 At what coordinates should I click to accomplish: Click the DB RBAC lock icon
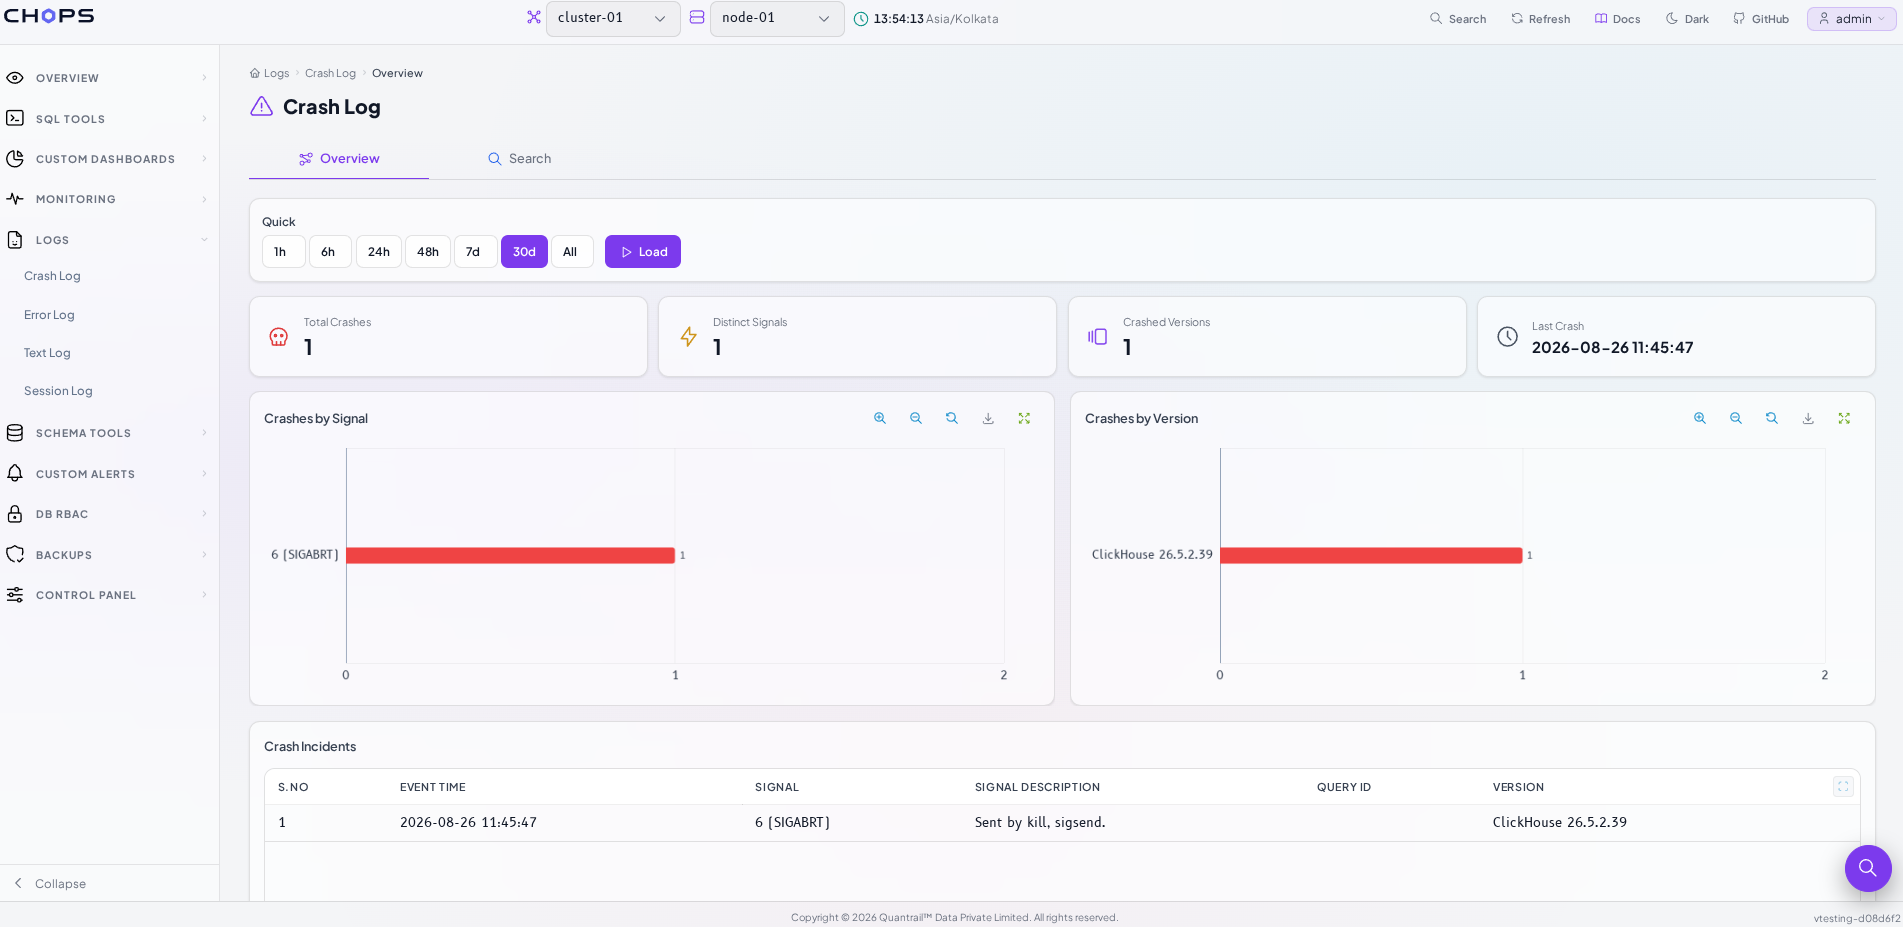pyautogui.click(x=15, y=514)
